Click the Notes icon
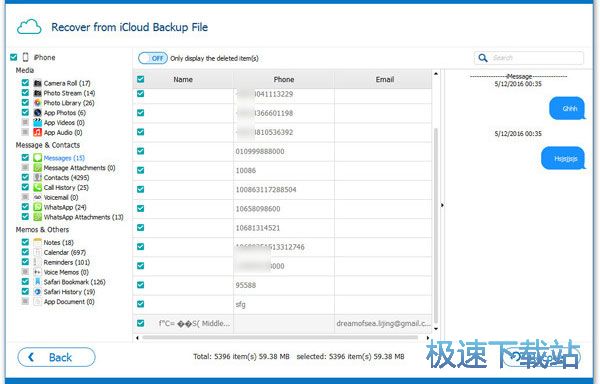This screenshot has width=600, height=384. click(38, 242)
